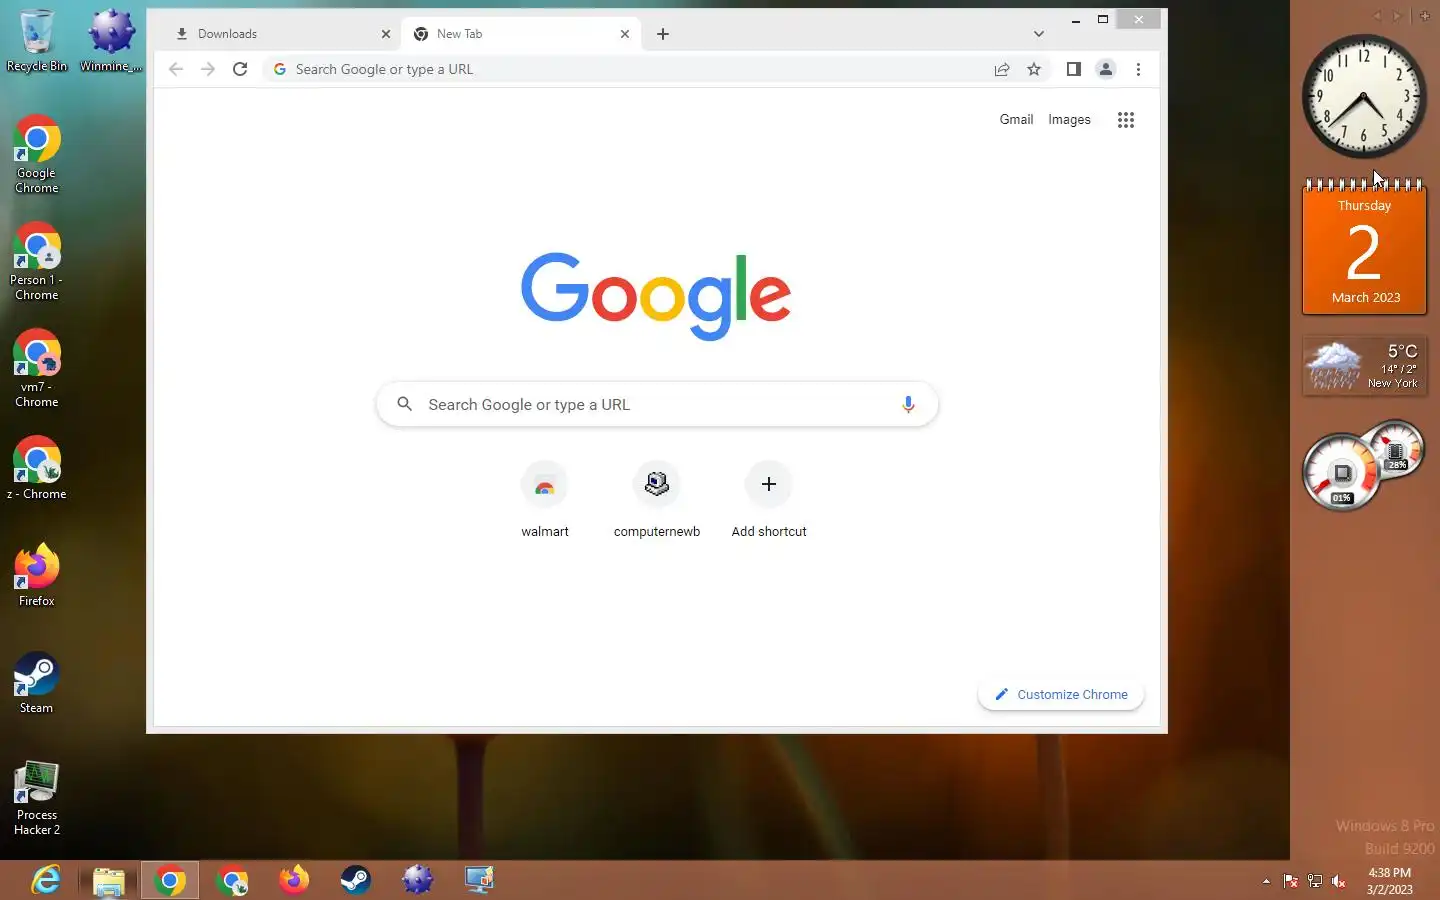Click the share page icon in address bar
This screenshot has width=1440, height=900.
[1001, 69]
